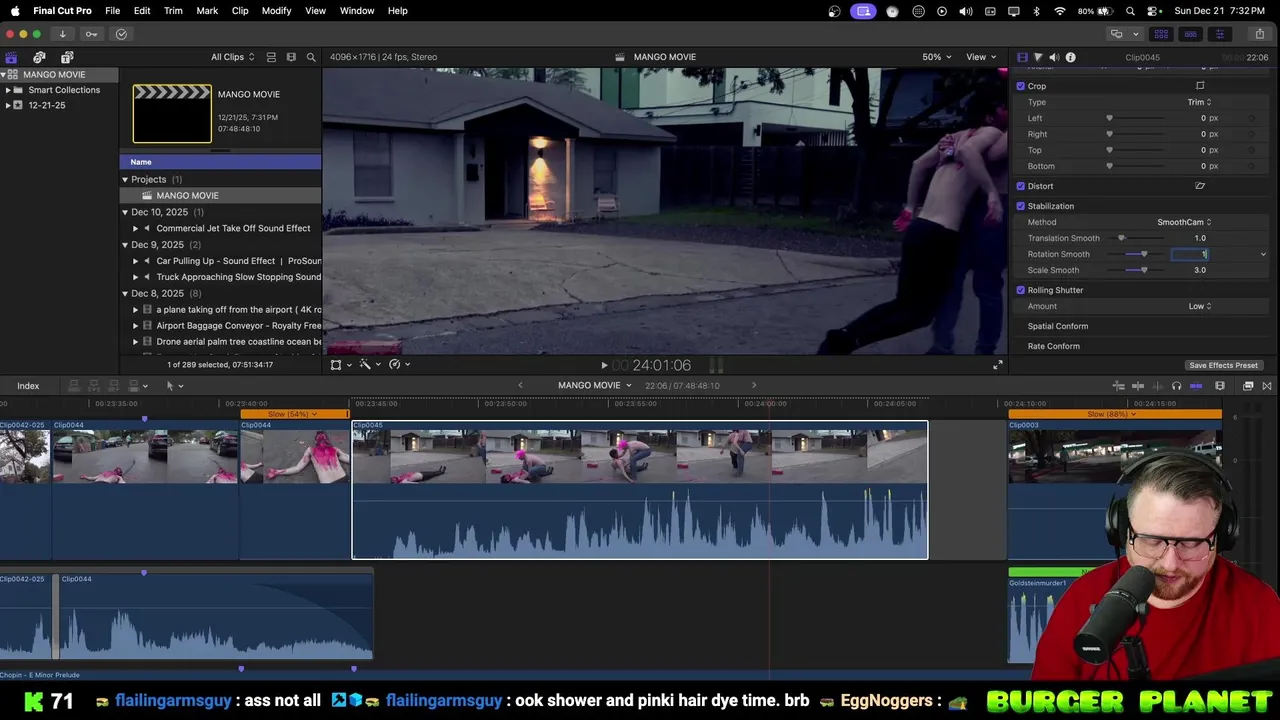Viewport: 1280px width, 720px height.
Task: Disable the Stabilization checkbox
Action: click(x=1021, y=206)
